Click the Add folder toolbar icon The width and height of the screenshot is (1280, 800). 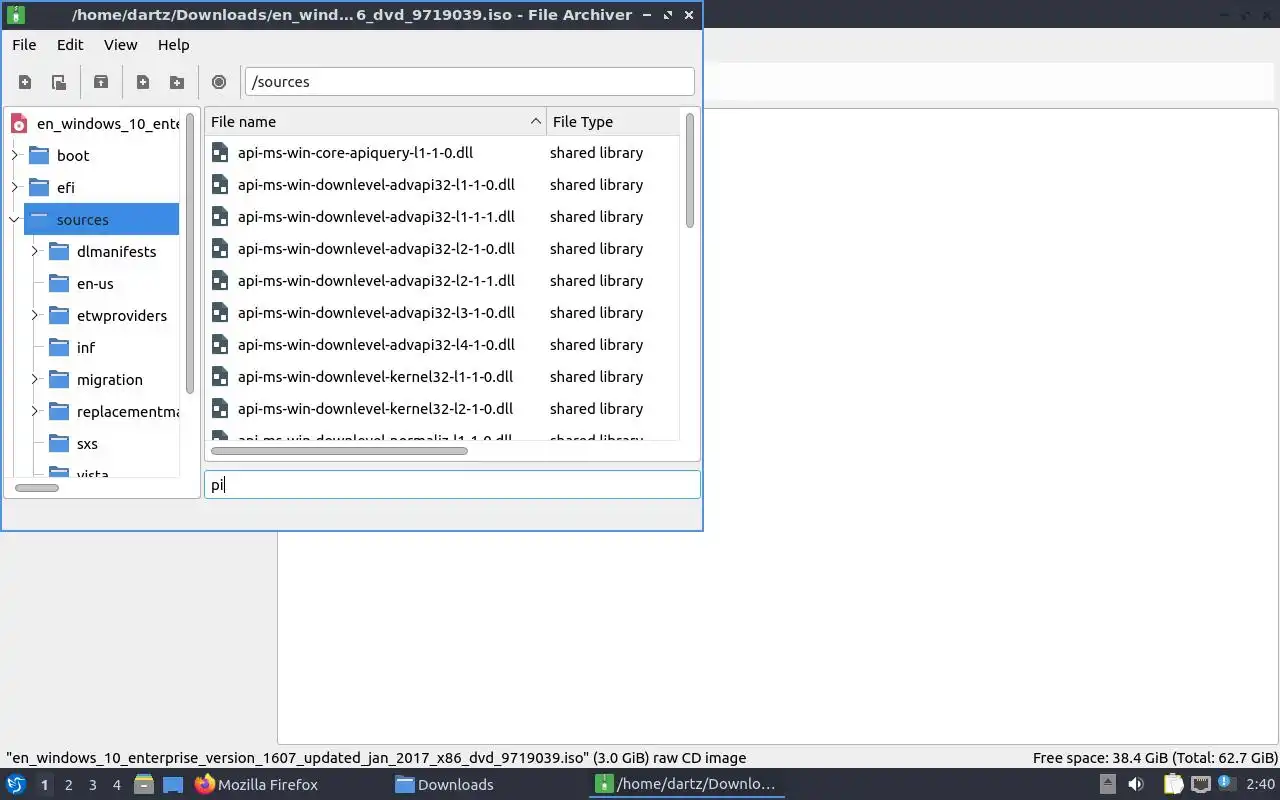click(x=177, y=82)
